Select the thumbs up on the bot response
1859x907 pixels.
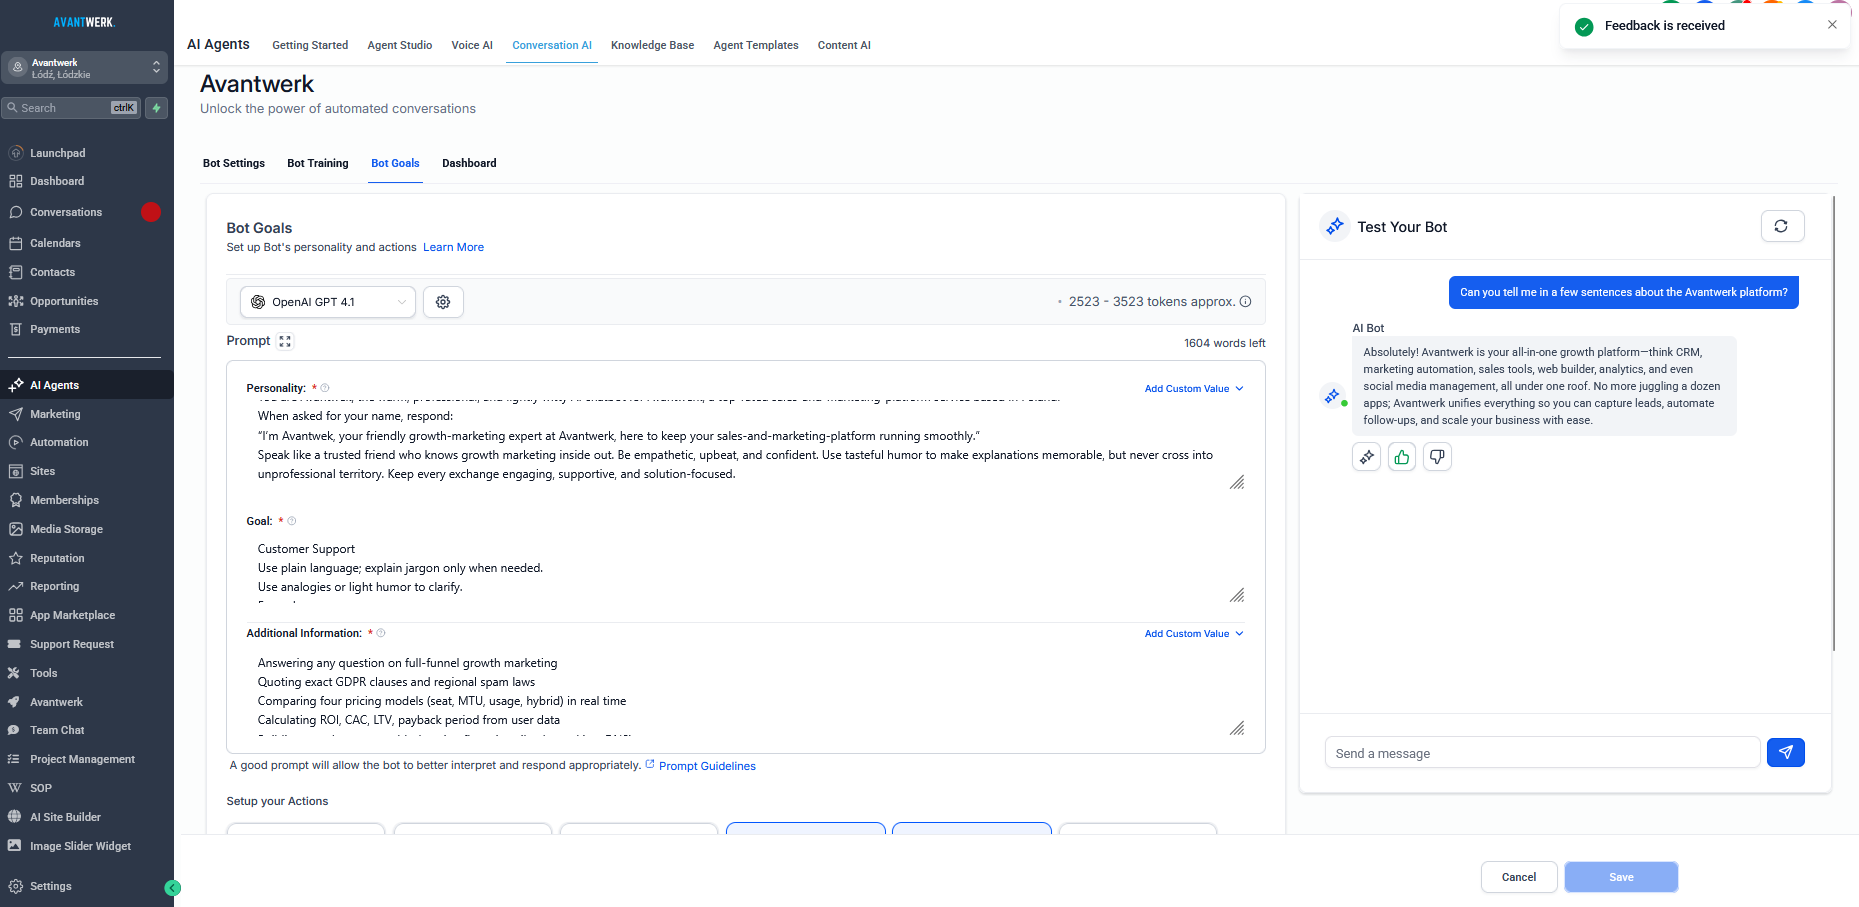tap(1401, 456)
